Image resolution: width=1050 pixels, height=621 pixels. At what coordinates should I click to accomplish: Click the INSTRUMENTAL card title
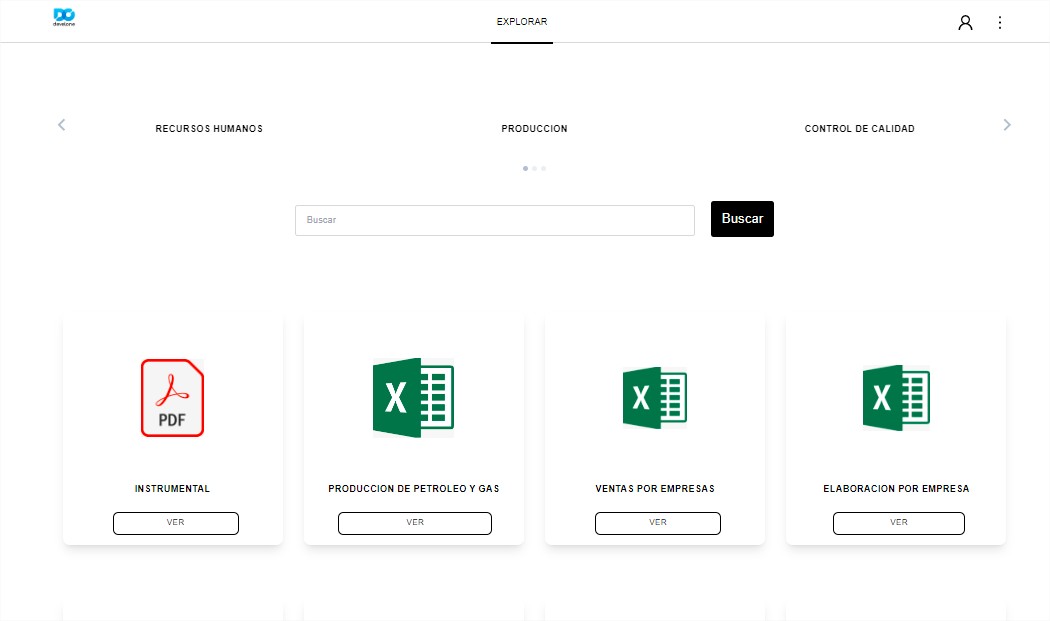point(172,489)
